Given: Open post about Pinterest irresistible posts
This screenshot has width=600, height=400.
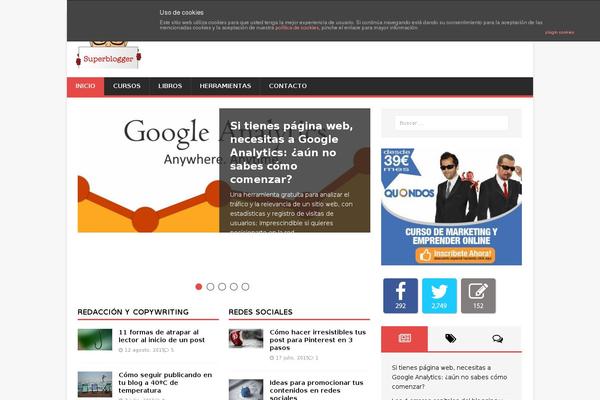Looking at the screenshot, I should pos(318,340).
